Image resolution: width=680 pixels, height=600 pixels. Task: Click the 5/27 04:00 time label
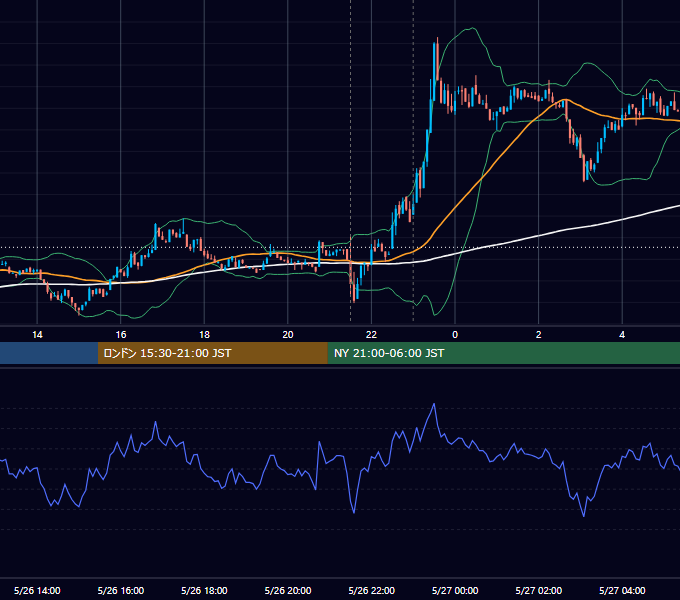pos(622,590)
